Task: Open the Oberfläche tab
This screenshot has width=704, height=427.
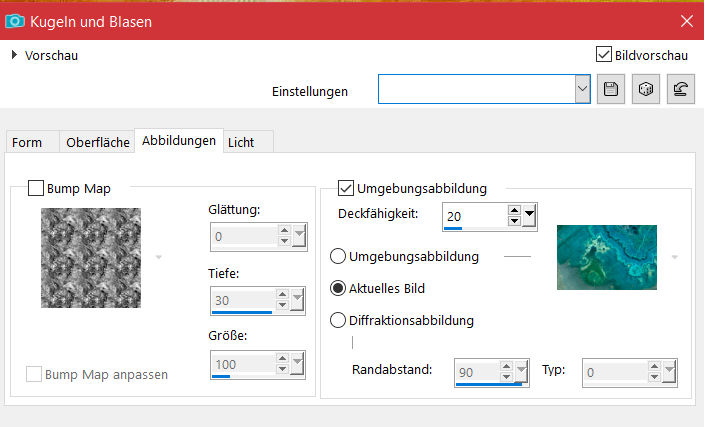Action: point(98,143)
